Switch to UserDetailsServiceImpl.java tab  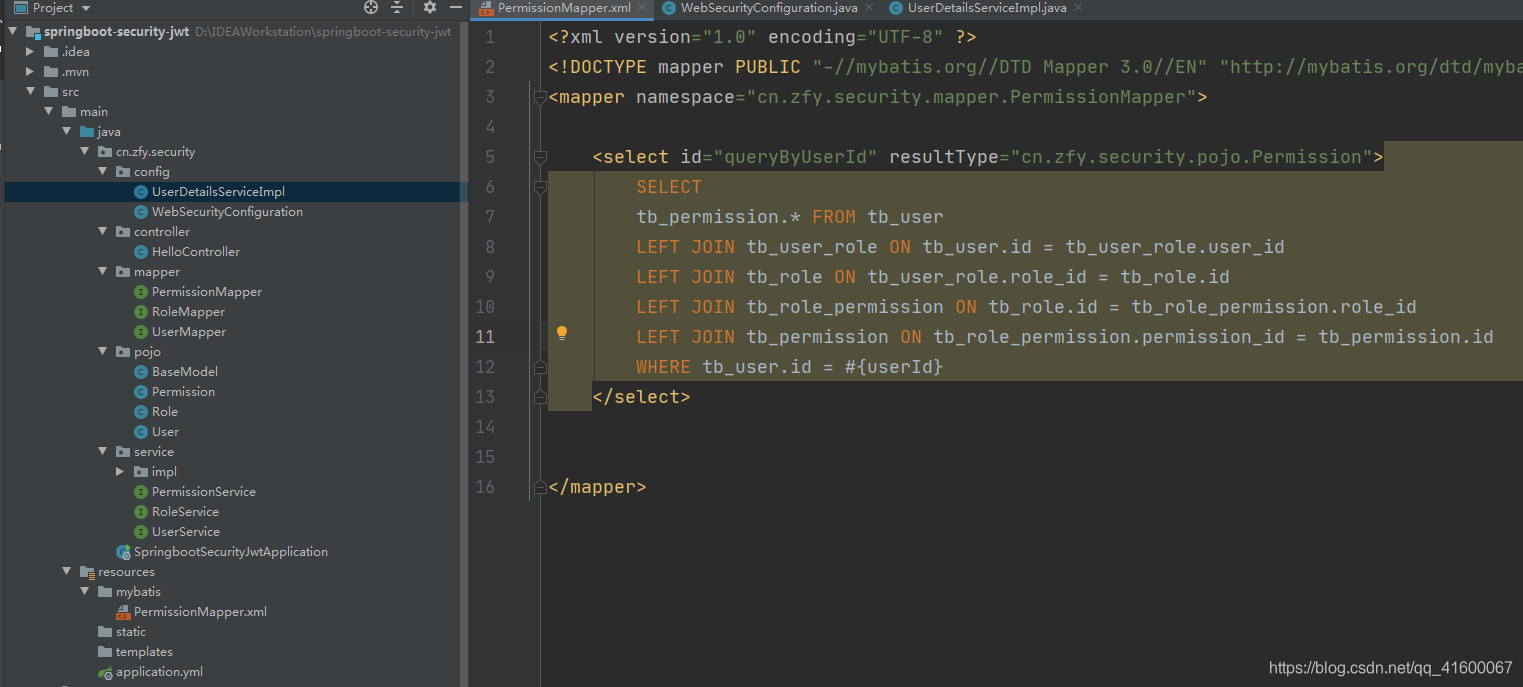[x=987, y=7]
